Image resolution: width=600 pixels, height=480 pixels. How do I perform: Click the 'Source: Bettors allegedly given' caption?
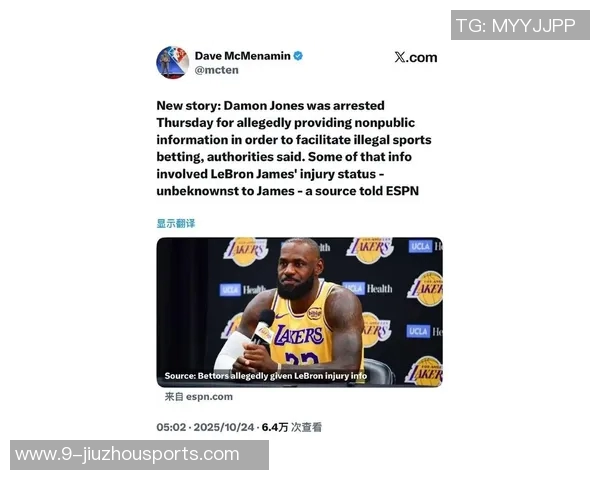[x=266, y=376]
